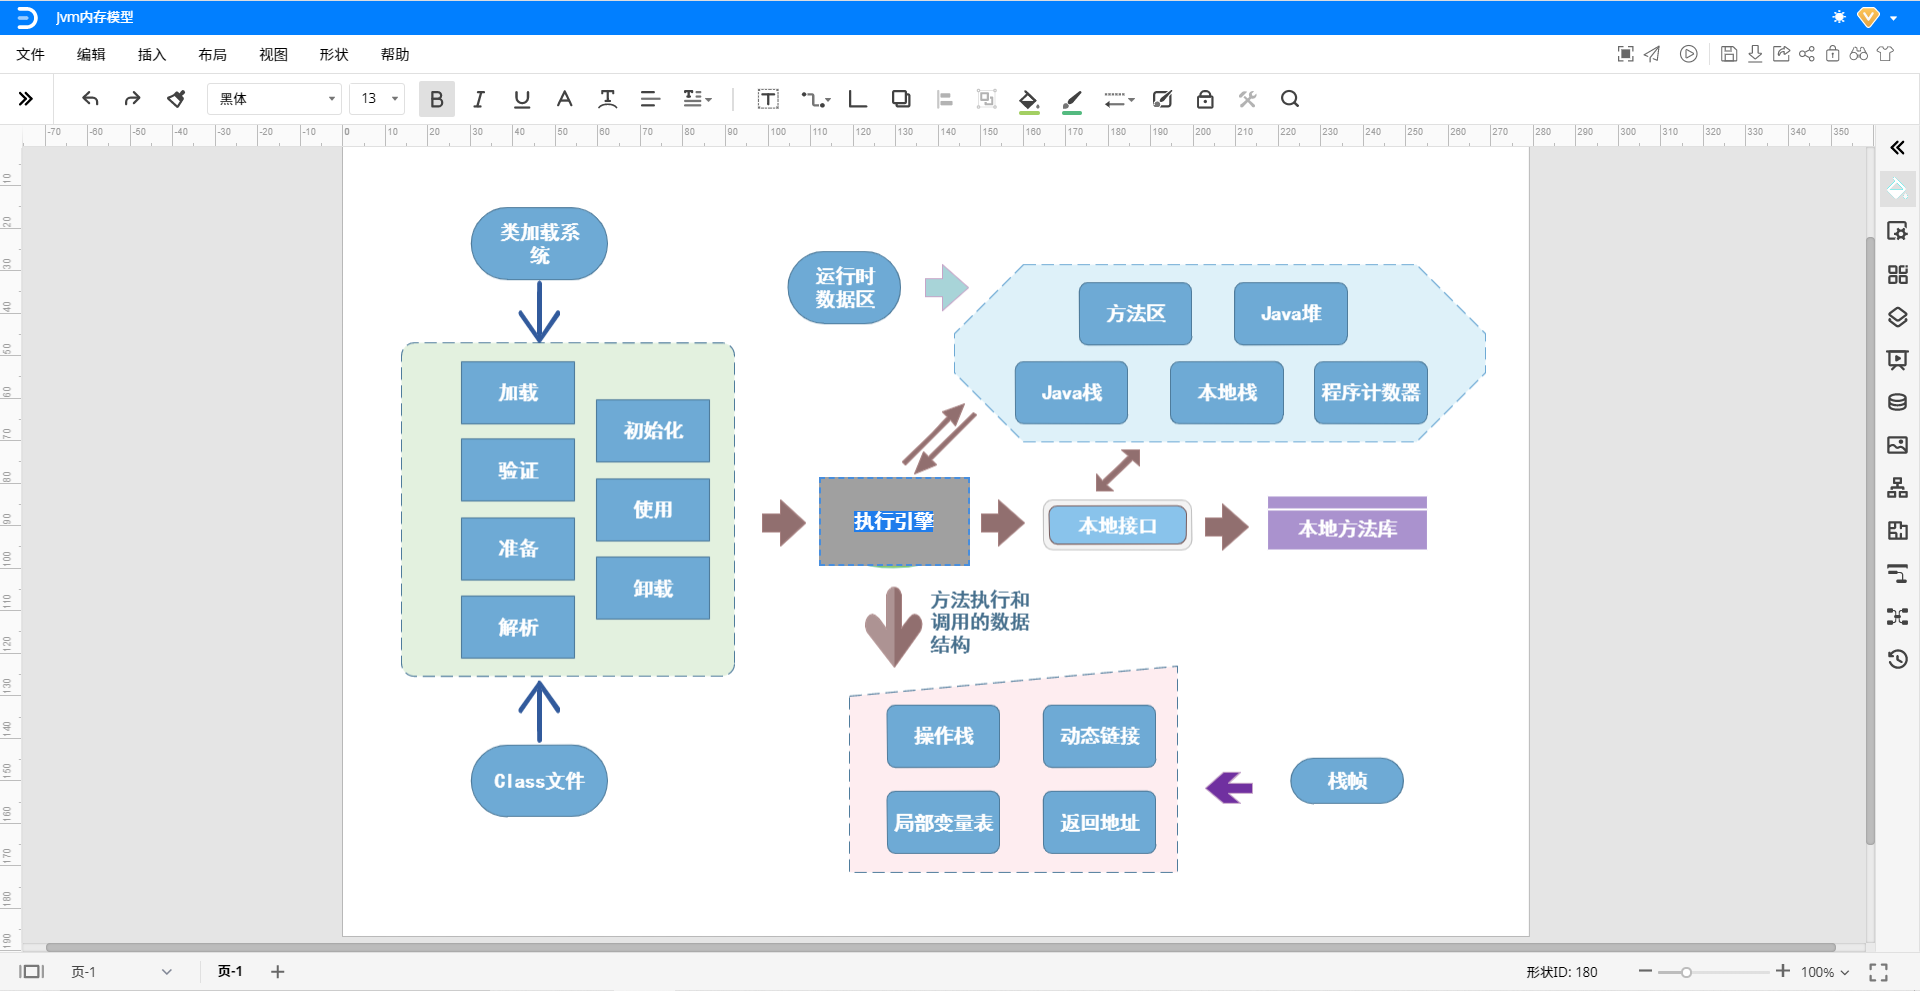This screenshot has height=991, width=1920.
Task: Open the 形状 menu
Action: click(x=334, y=55)
